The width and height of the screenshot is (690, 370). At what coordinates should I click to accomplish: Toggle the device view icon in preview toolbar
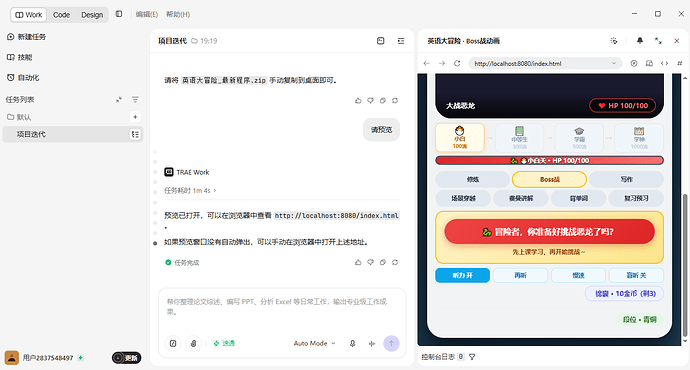click(649, 63)
